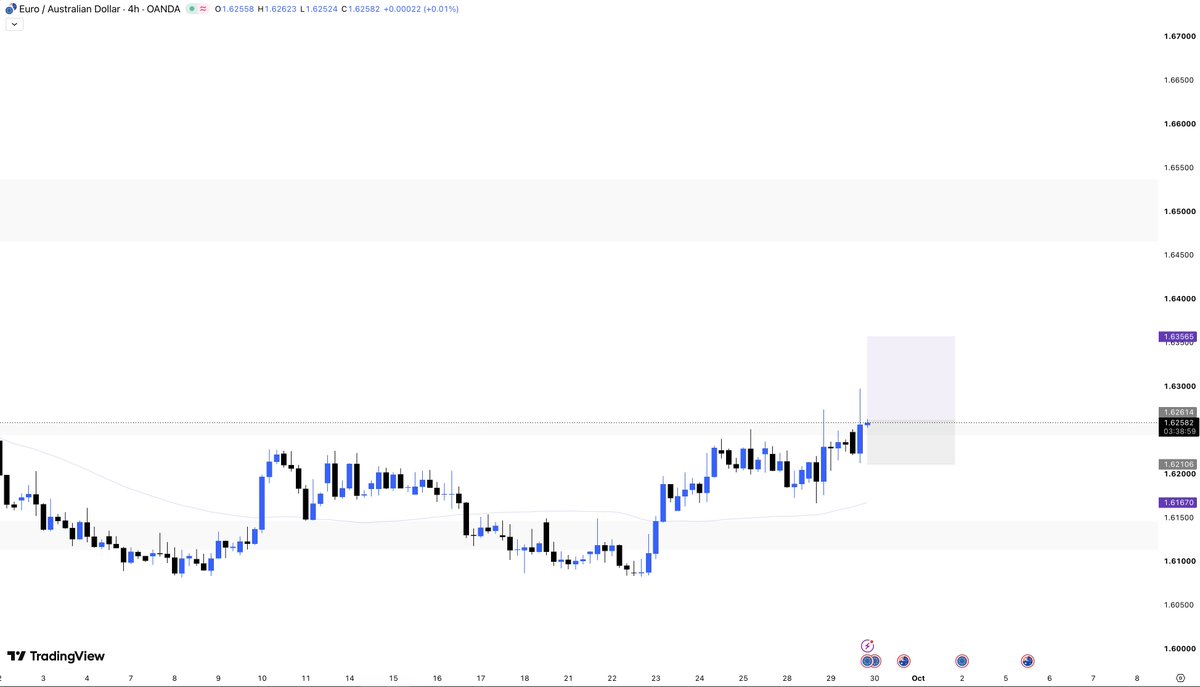Click the open value O1.62558
Image resolution: width=1200 pixels, height=687 pixels.
coord(235,8)
